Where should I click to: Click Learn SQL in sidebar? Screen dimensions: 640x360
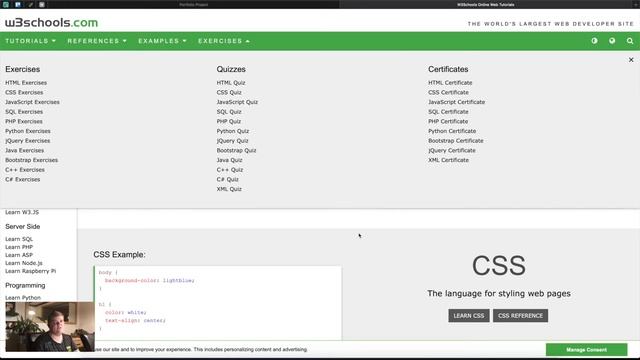click(19, 239)
